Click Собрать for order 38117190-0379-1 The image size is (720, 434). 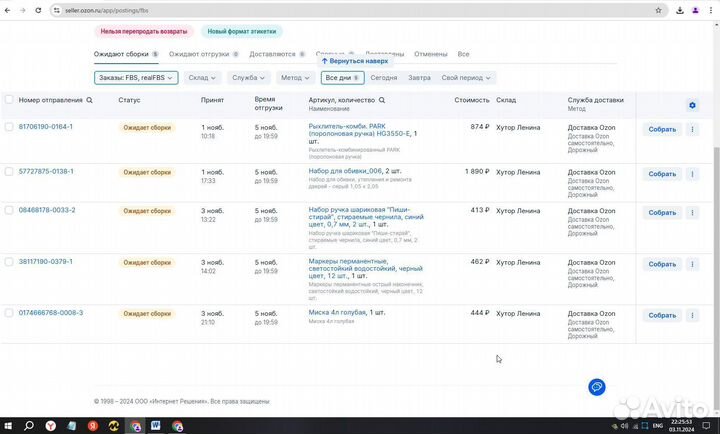(x=661, y=264)
